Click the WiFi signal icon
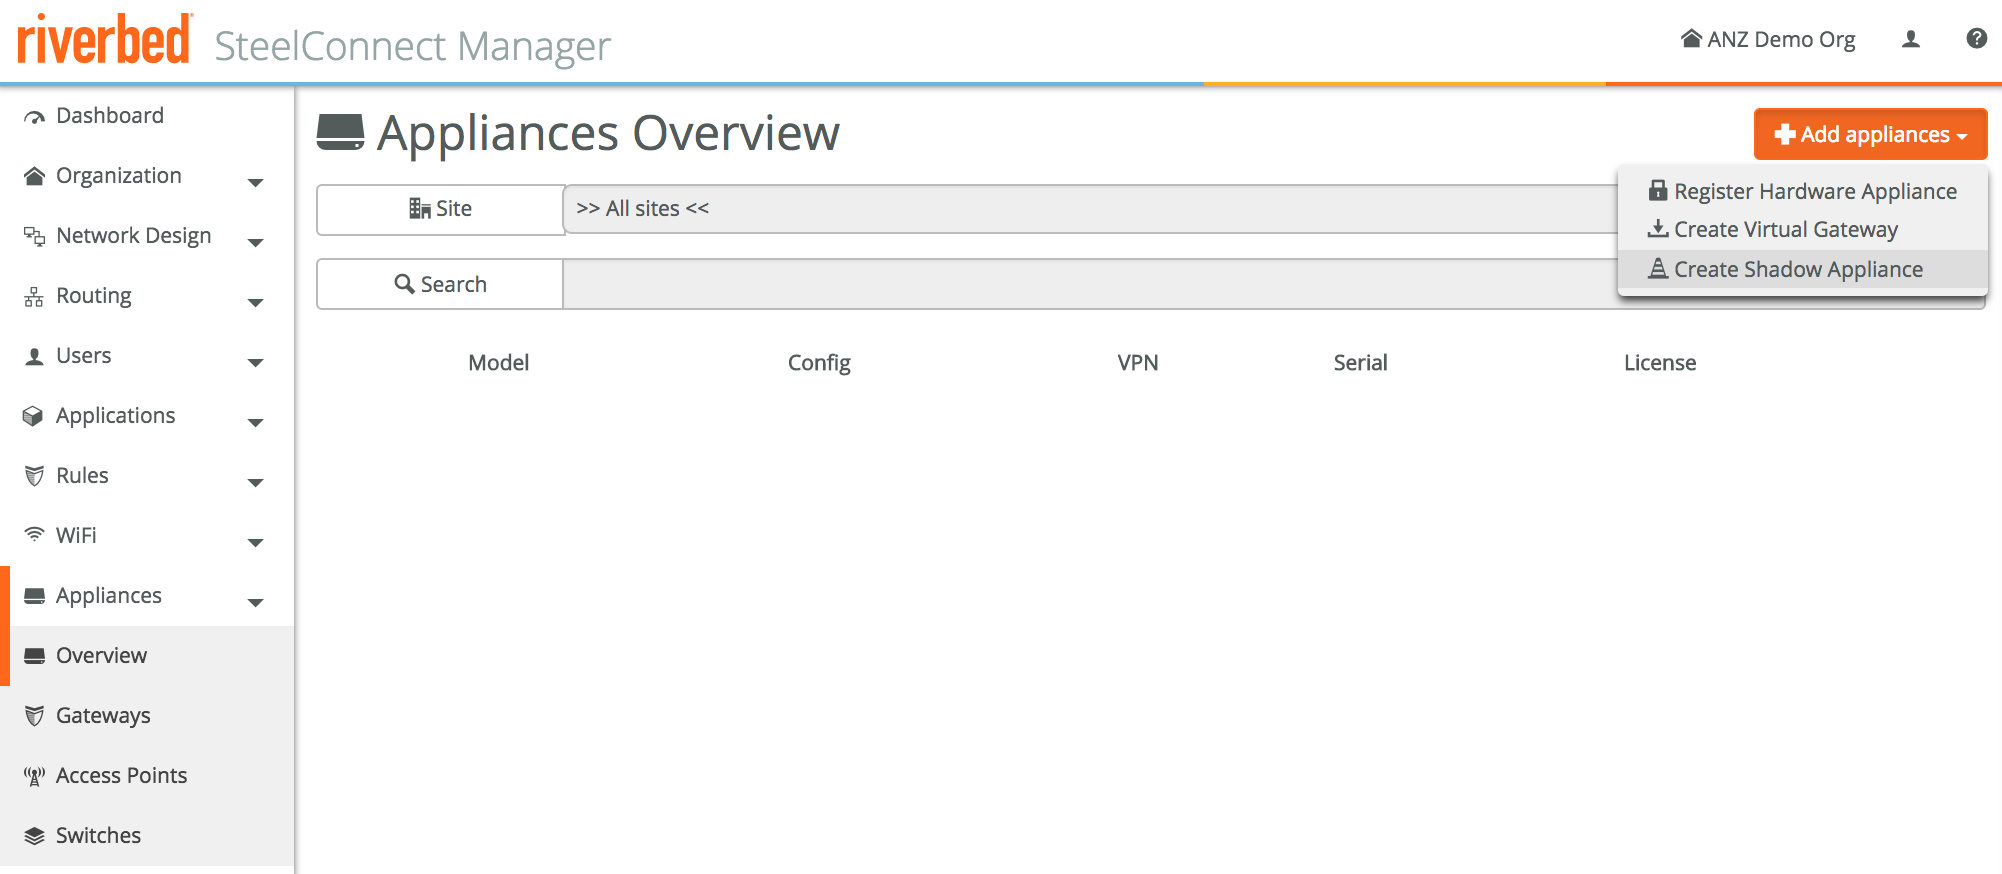This screenshot has width=2002, height=874. [x=35, y=535]
